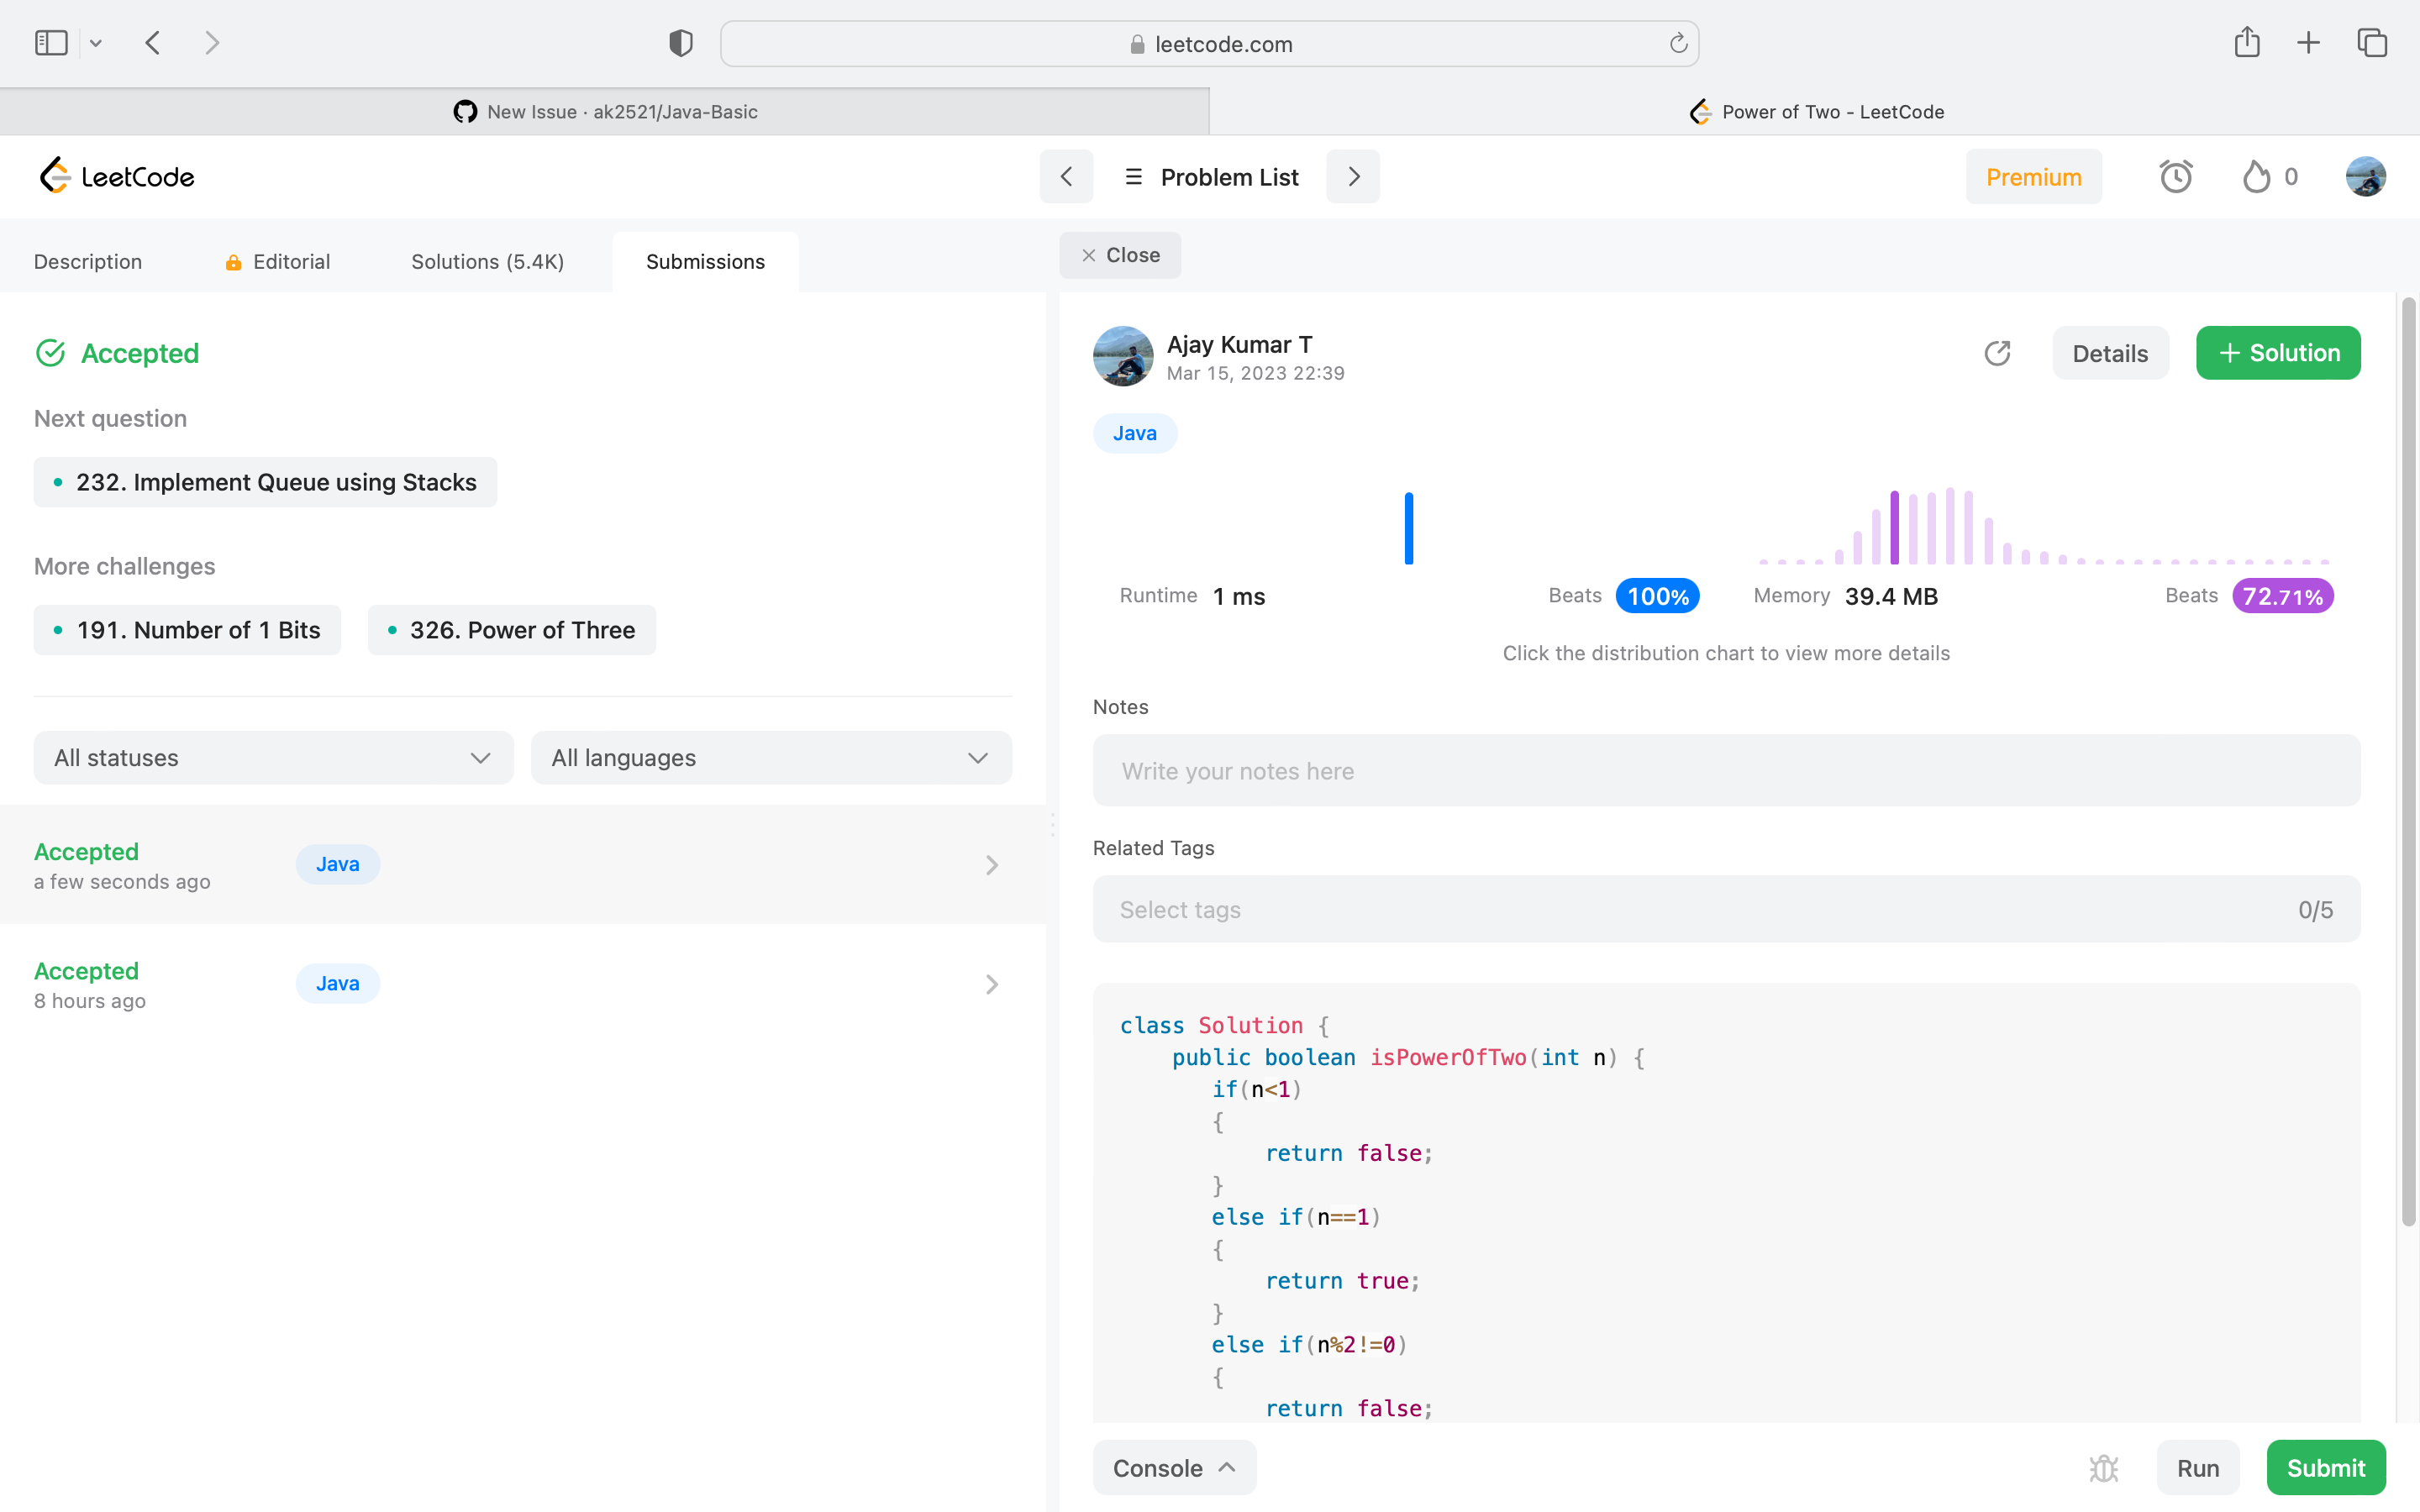Go to the previous problem arrow
This screenshot has height=1512, width=2420.
click(1066, 177)
